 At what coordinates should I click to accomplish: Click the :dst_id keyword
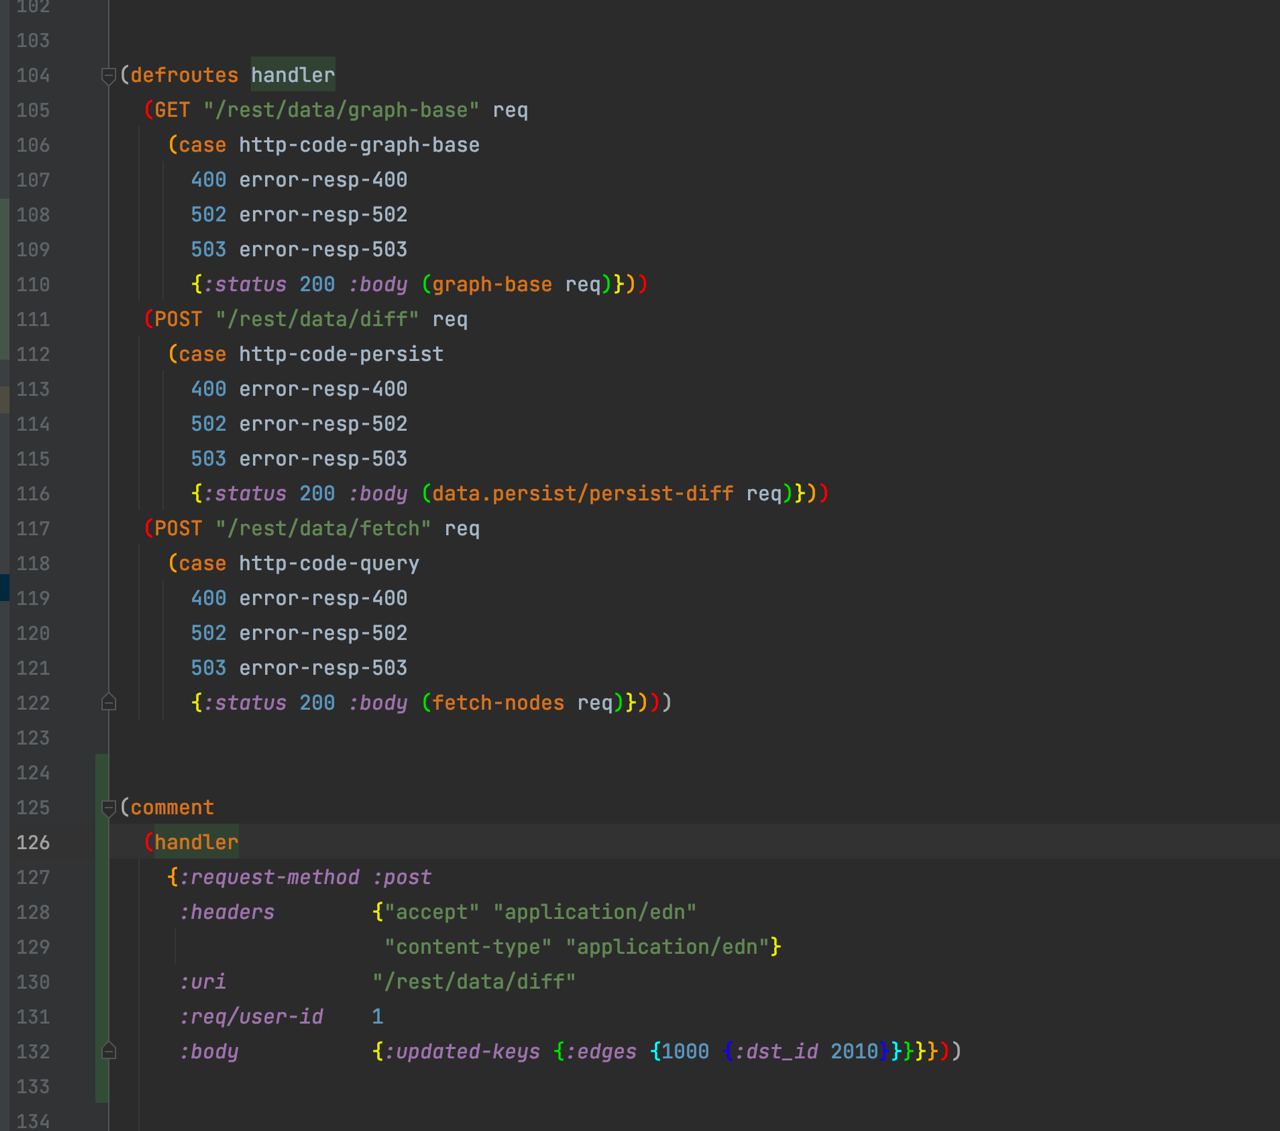(776, 1052)
